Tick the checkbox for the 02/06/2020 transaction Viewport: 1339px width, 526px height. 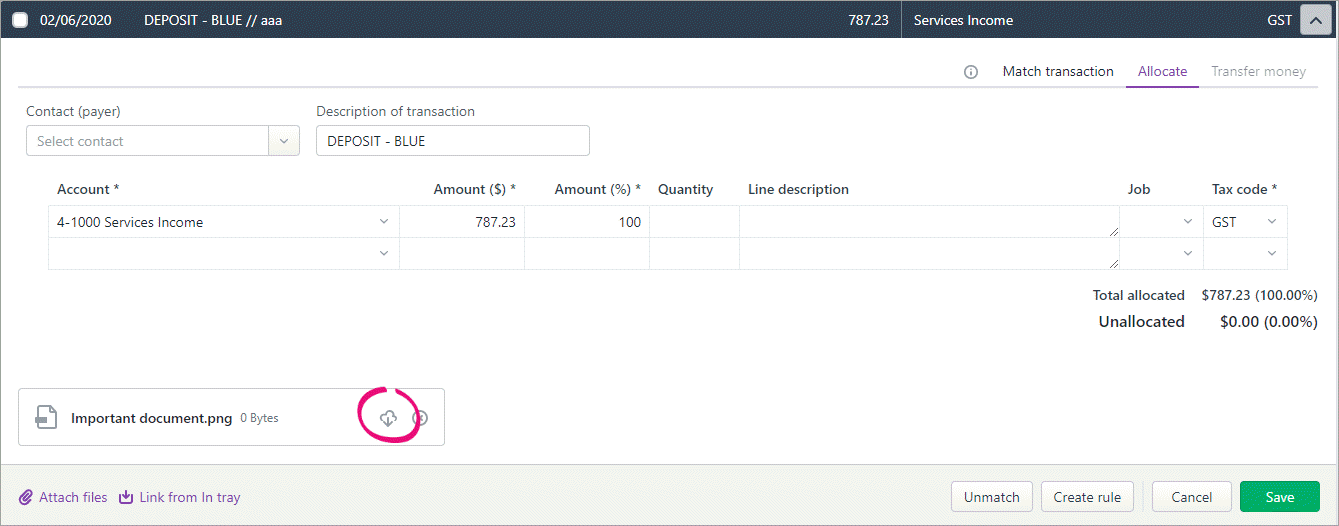coord(20,20)
